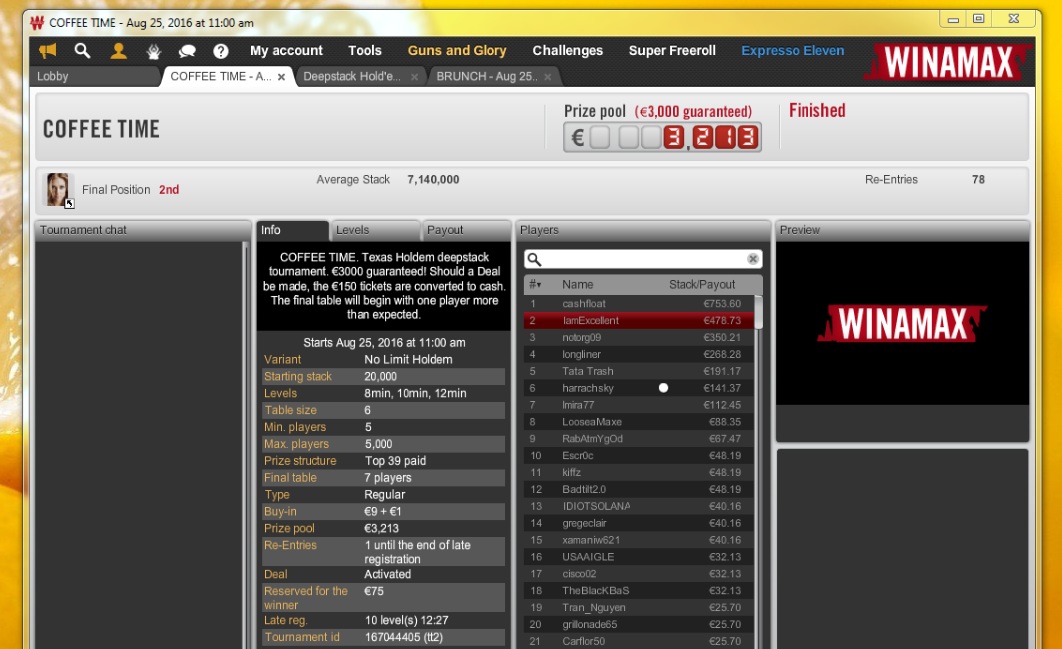The image size is (1062, 649).
Task: Open the magnifier search icon in toolbar
Action: (x=83, y=50)
